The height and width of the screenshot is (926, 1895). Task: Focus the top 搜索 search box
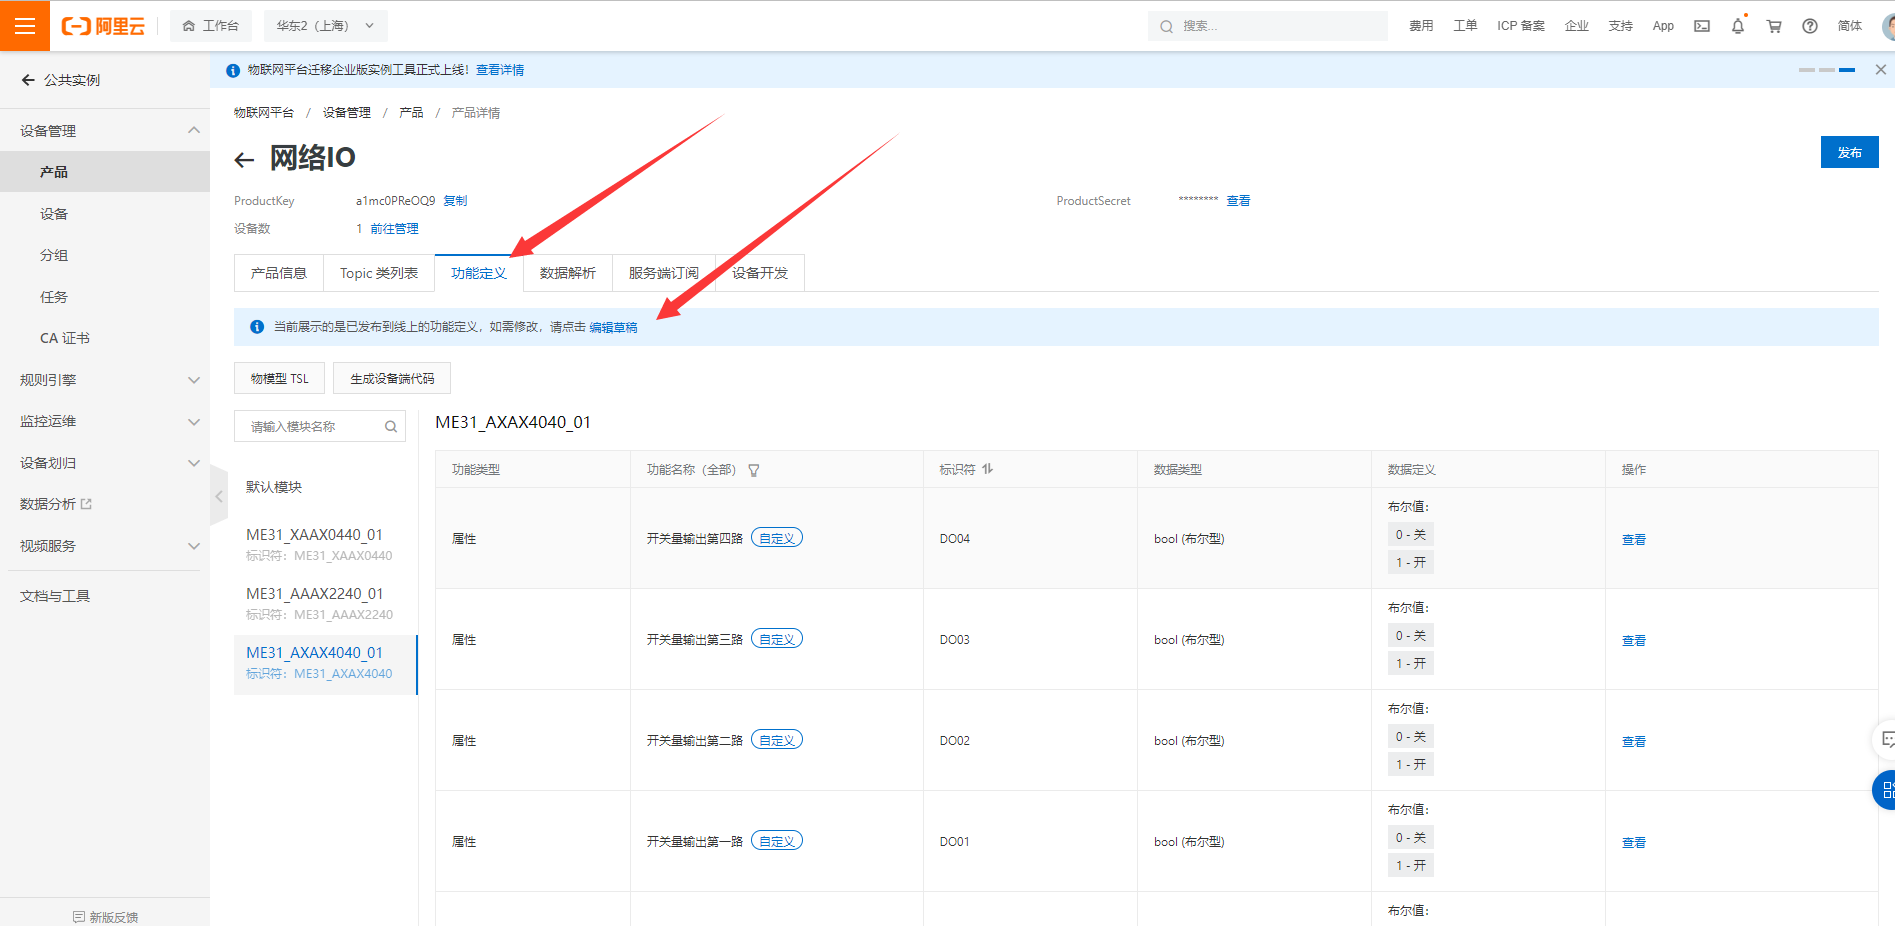click(x=1268, y=26)
